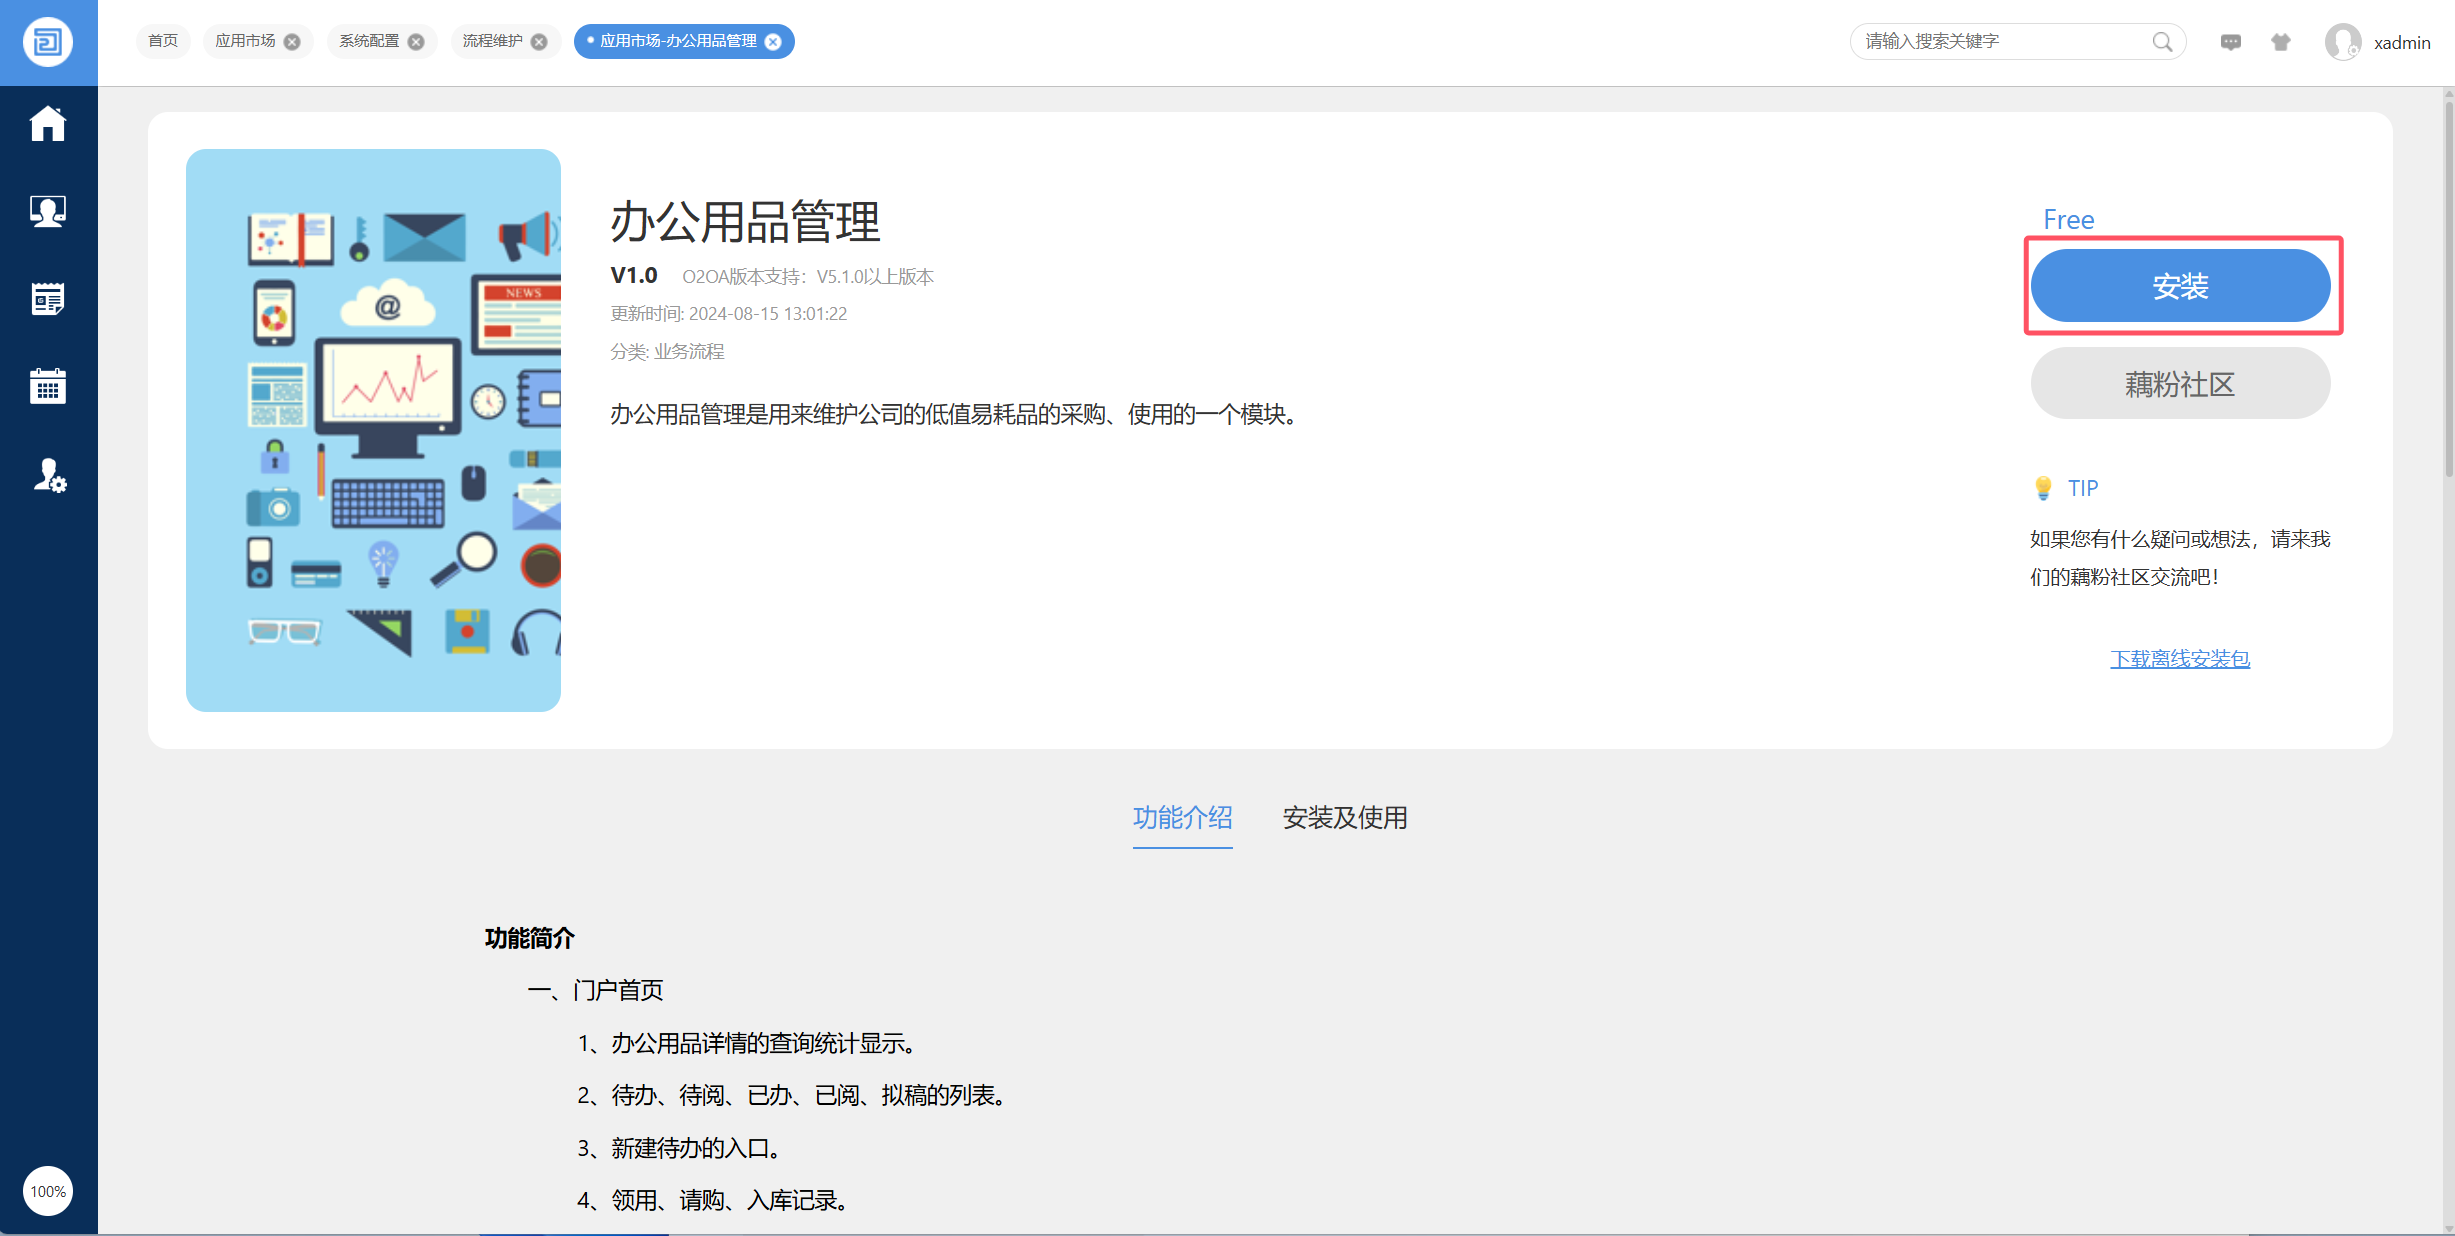
Task: Close the 应用市场 tab
Action: 292,42
